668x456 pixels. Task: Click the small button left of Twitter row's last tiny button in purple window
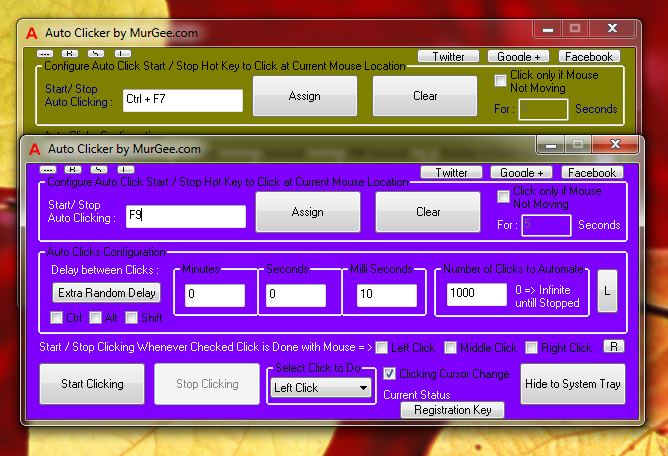(99, 170)
